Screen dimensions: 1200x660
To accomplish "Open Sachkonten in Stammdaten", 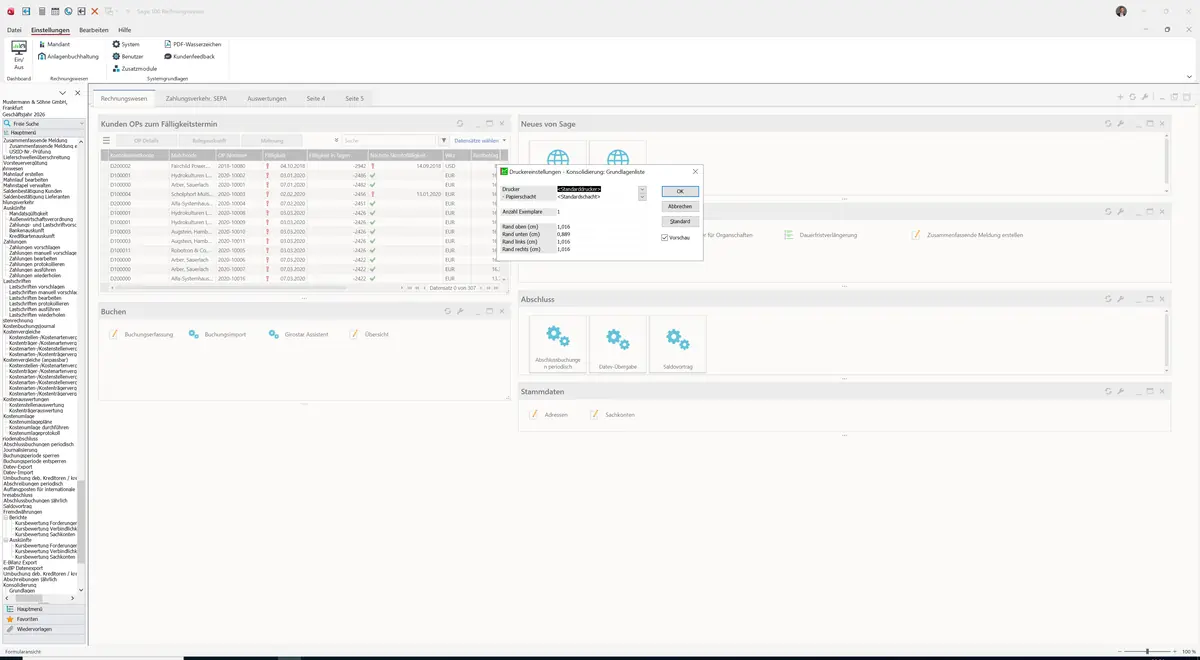I will [612, 415].
